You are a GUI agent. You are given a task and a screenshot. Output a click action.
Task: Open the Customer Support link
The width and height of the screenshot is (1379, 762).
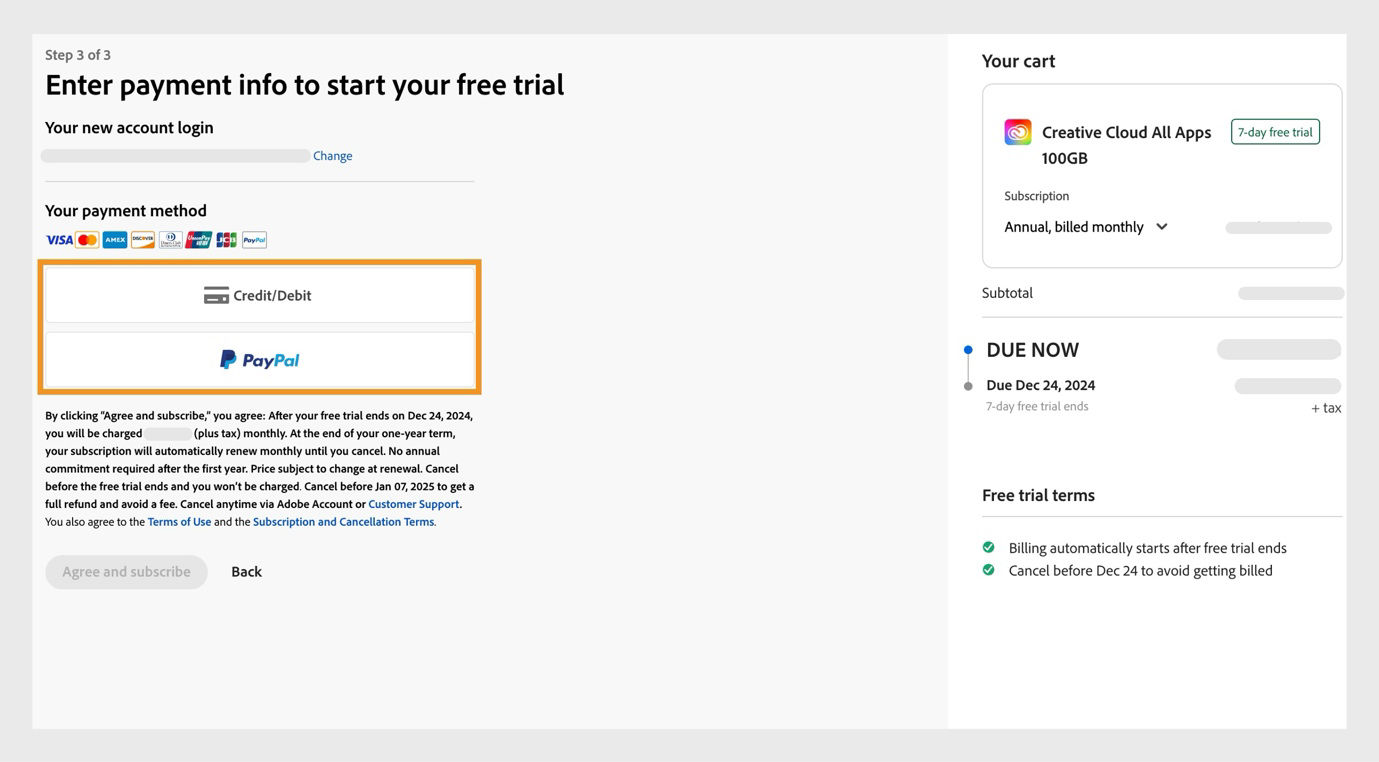pyautogui.click(x=414, y=504)
